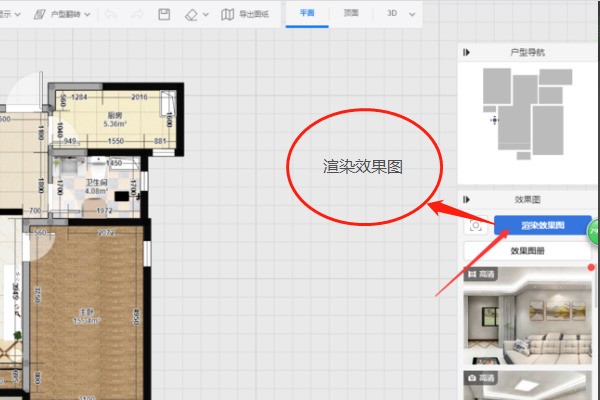Click the crosshair marker in floor plan navigator
The height and width of the screenshot is (400, 600).
point(493,120)
